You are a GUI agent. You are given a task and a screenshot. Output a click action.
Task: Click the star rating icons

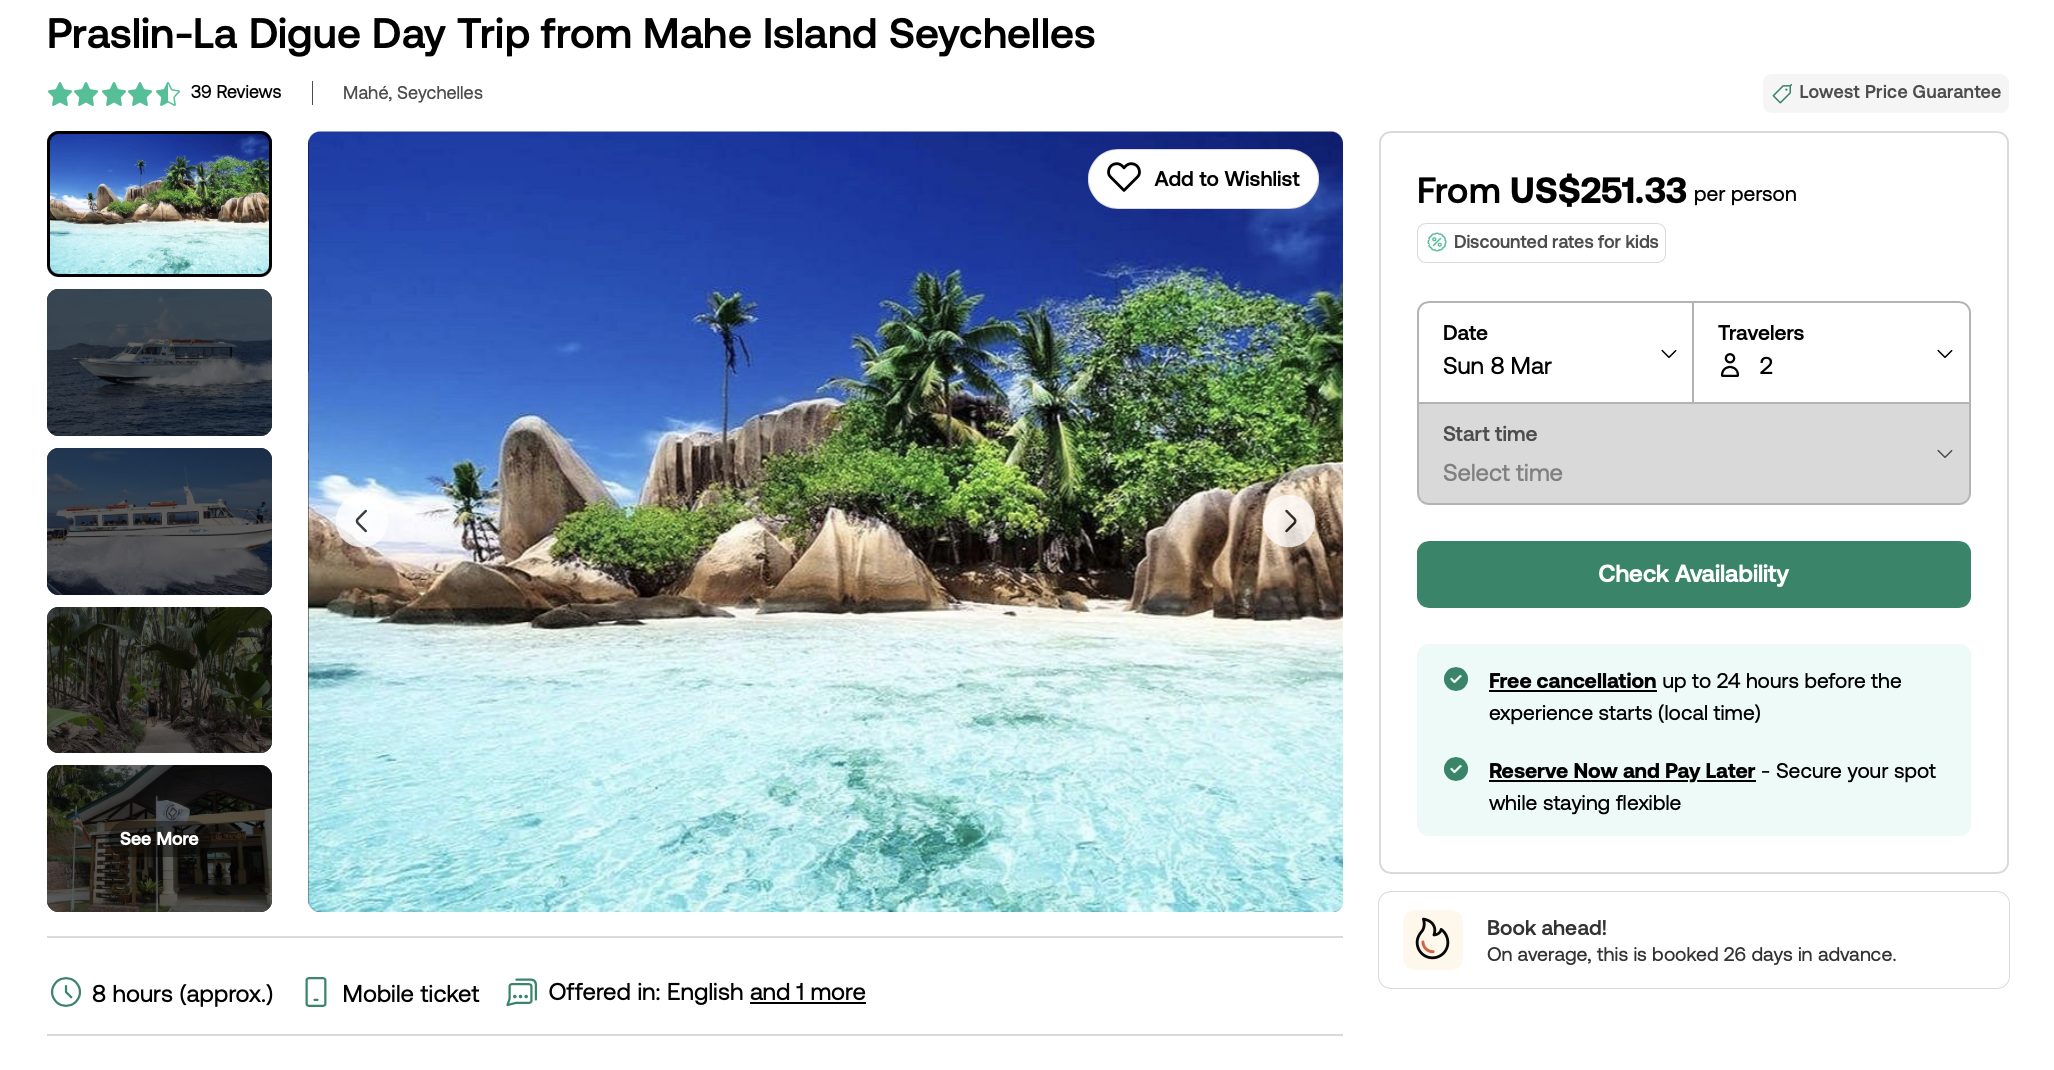[x=114, y=93]
